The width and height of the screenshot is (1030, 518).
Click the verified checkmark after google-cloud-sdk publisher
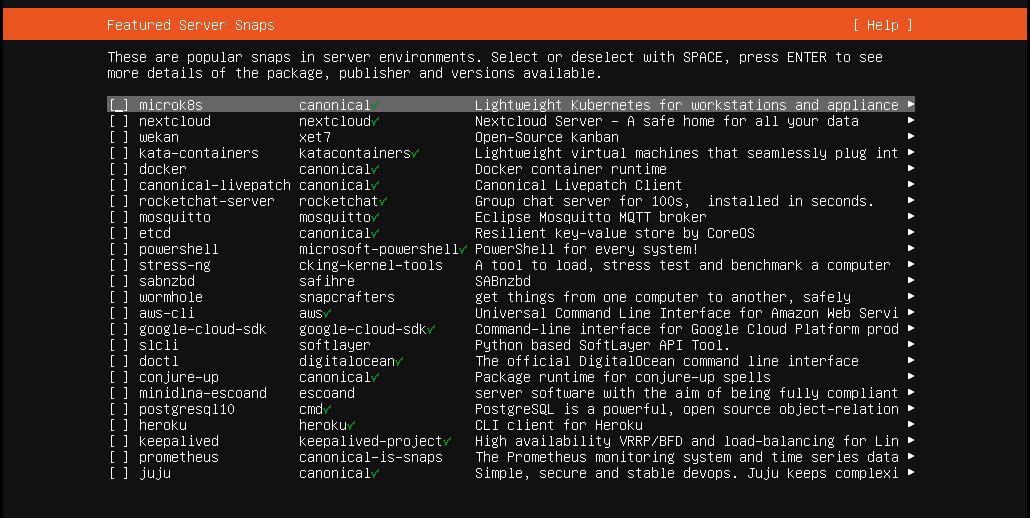pos(431,329)
